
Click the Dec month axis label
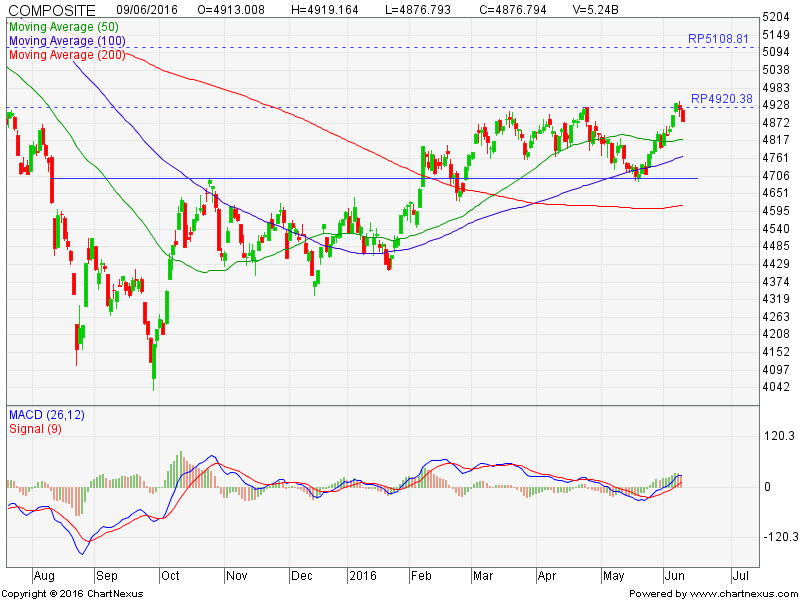(302, 576)
